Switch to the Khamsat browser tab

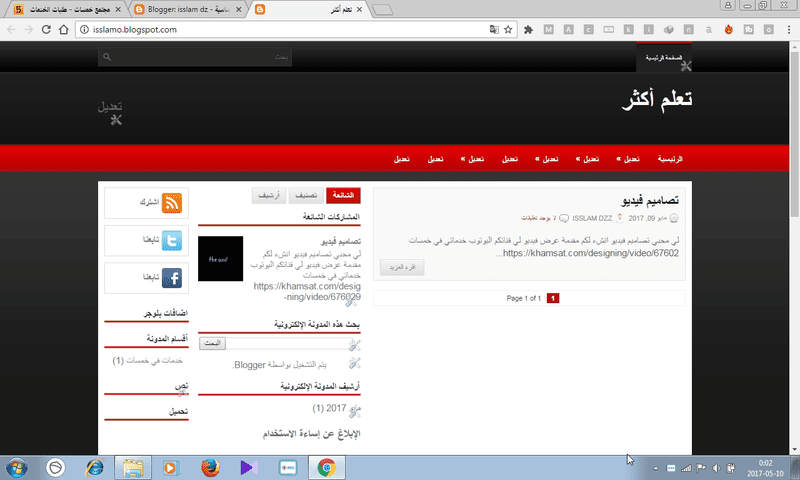[x=67, y=9]
